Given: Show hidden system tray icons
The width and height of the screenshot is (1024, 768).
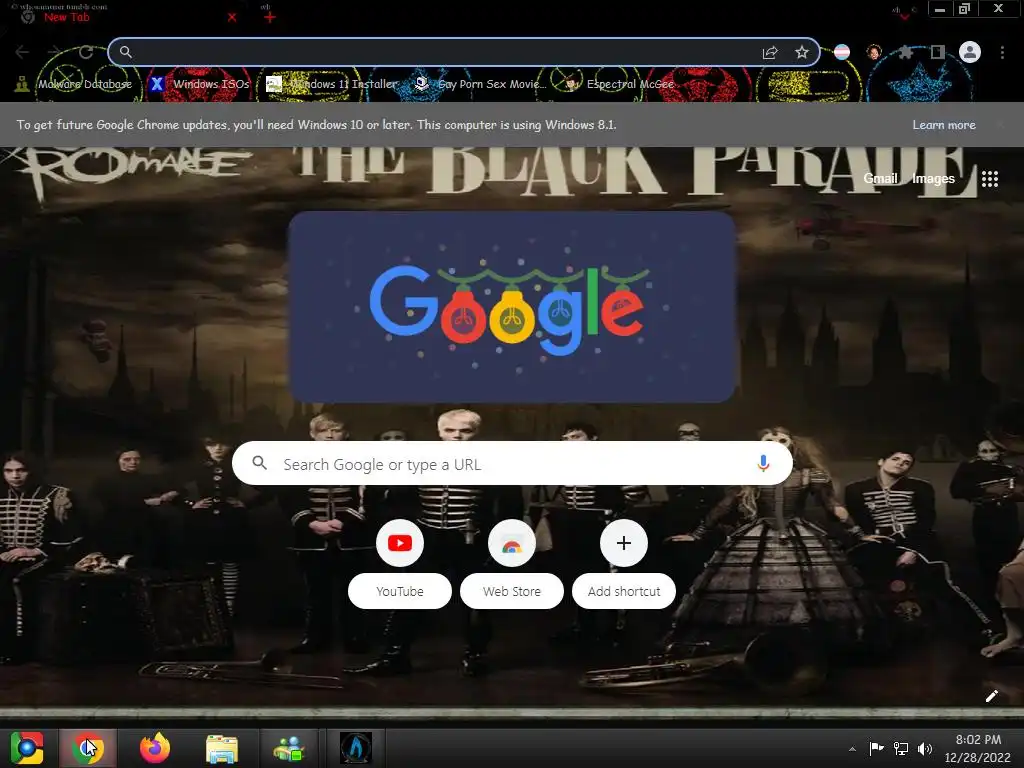Looking at the screenshot, I should 852,749.
